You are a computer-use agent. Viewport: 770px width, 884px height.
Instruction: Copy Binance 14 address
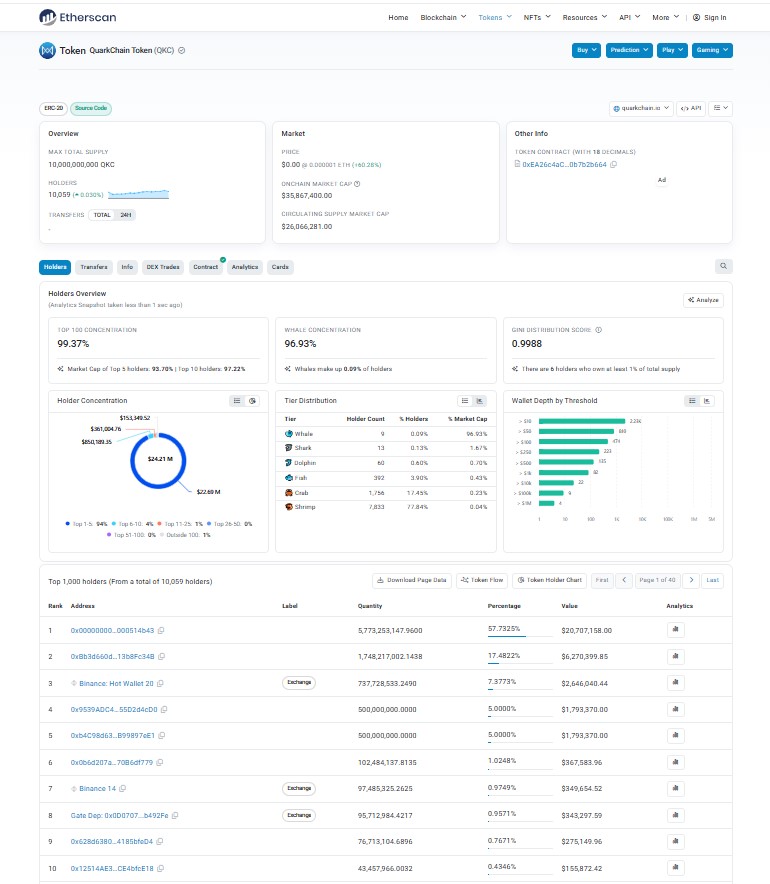coord(122,788)
